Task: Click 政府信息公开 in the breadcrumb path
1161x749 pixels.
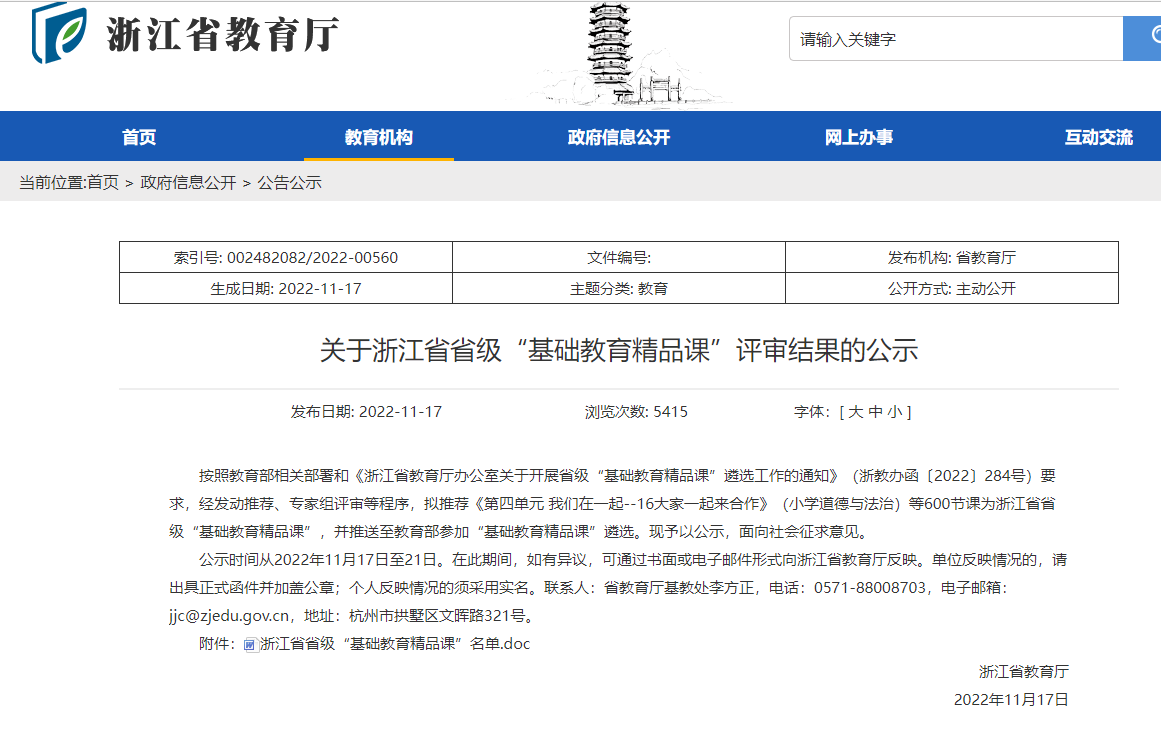Action: click(x=188, y=183)
